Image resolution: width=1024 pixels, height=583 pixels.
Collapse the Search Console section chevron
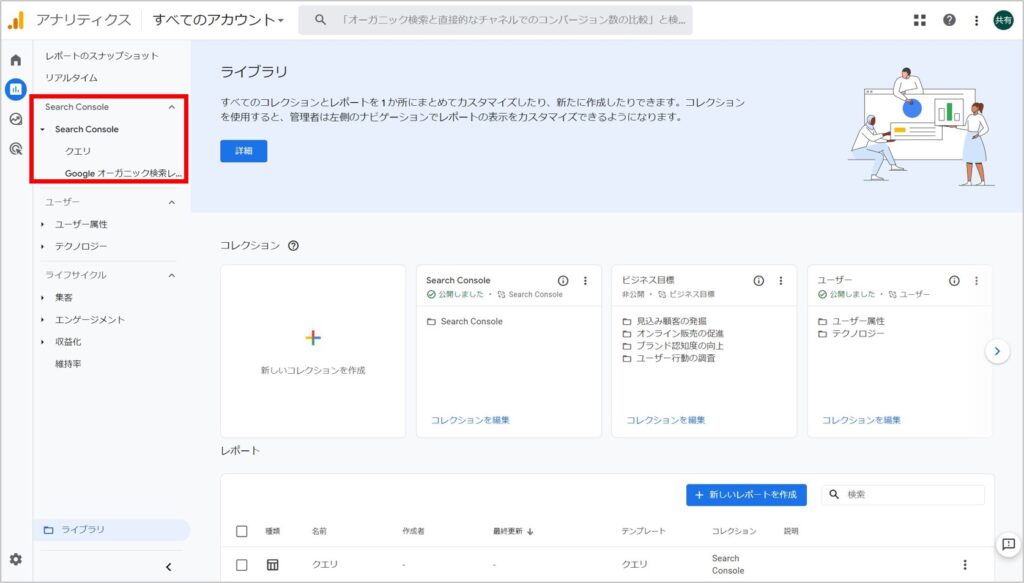coord(172,107)
